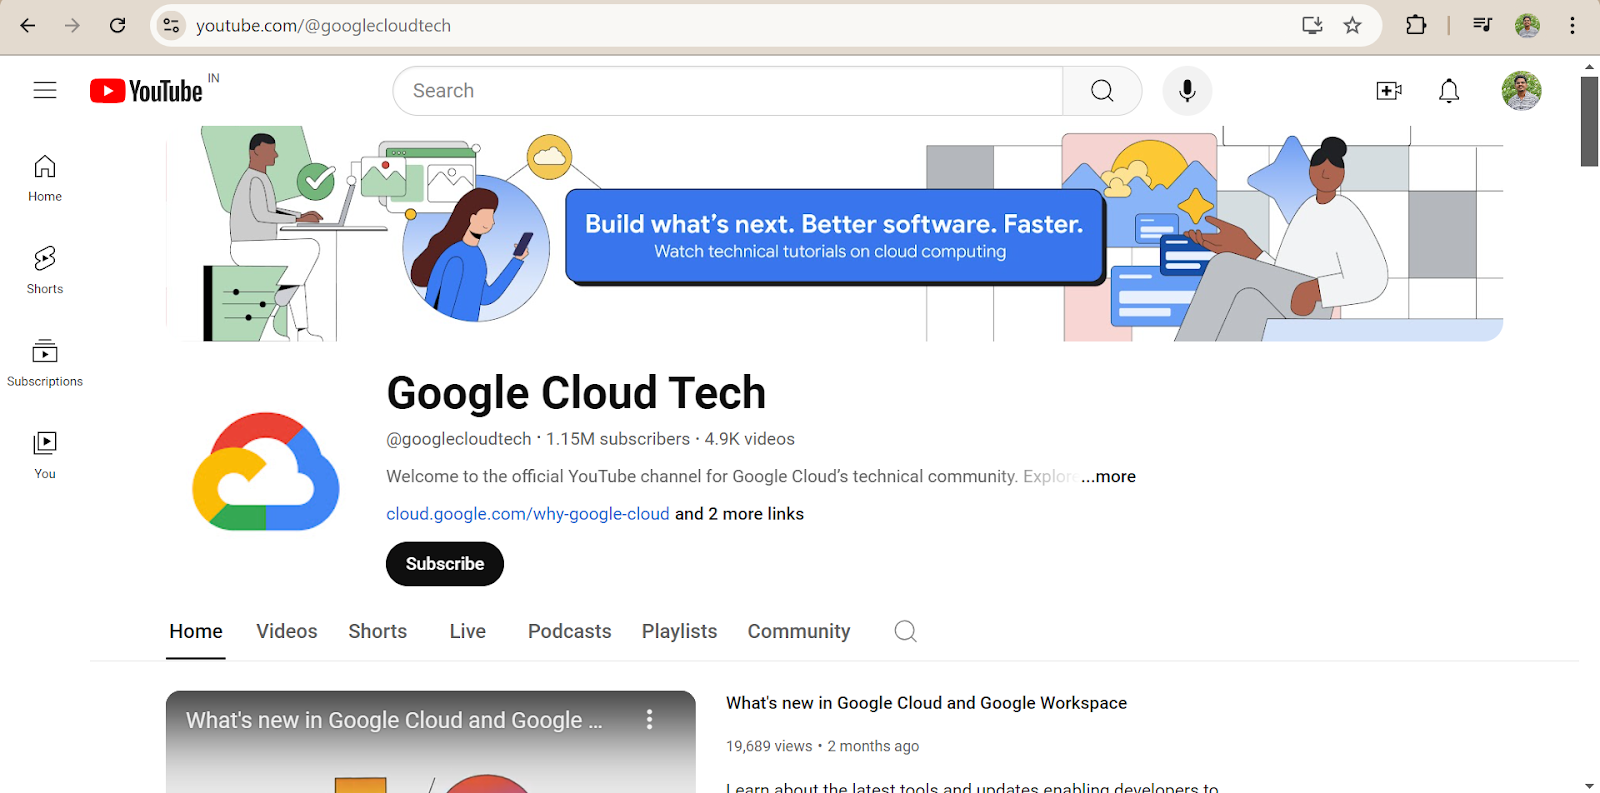This screenshot has height=793, width=1600.
Task: Open cloud.google.com/why-google-cloud link
Action: pyautogui.click(x=528, y=514)
